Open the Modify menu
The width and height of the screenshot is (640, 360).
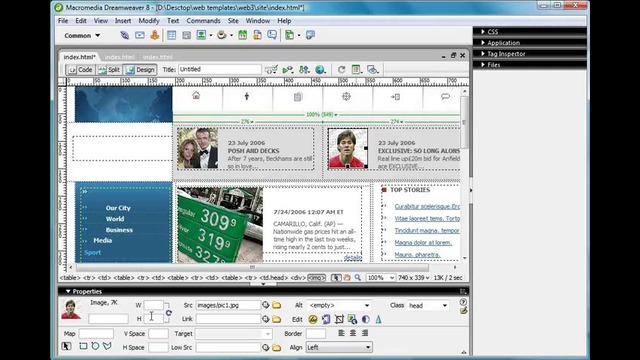(x=149, y=21)
